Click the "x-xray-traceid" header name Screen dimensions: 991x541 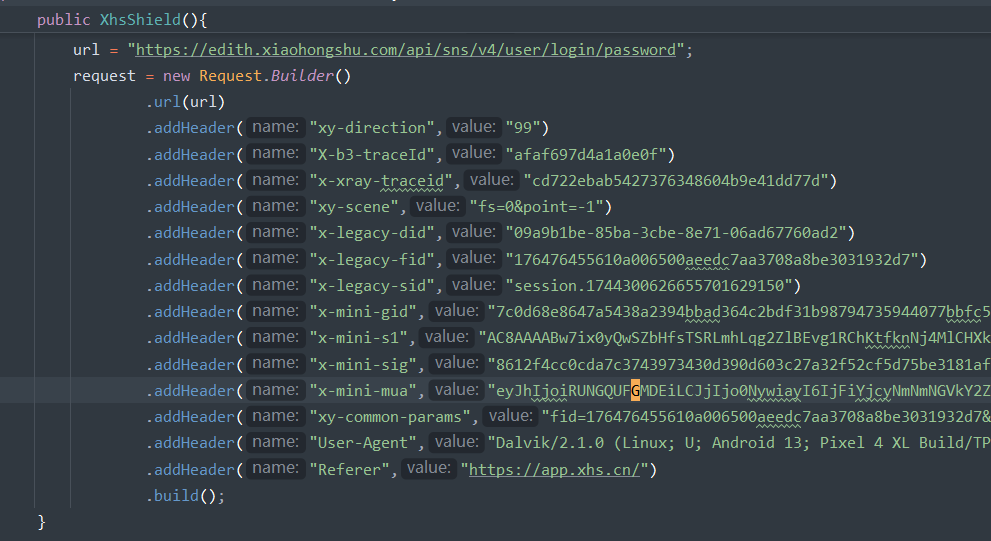380,181
